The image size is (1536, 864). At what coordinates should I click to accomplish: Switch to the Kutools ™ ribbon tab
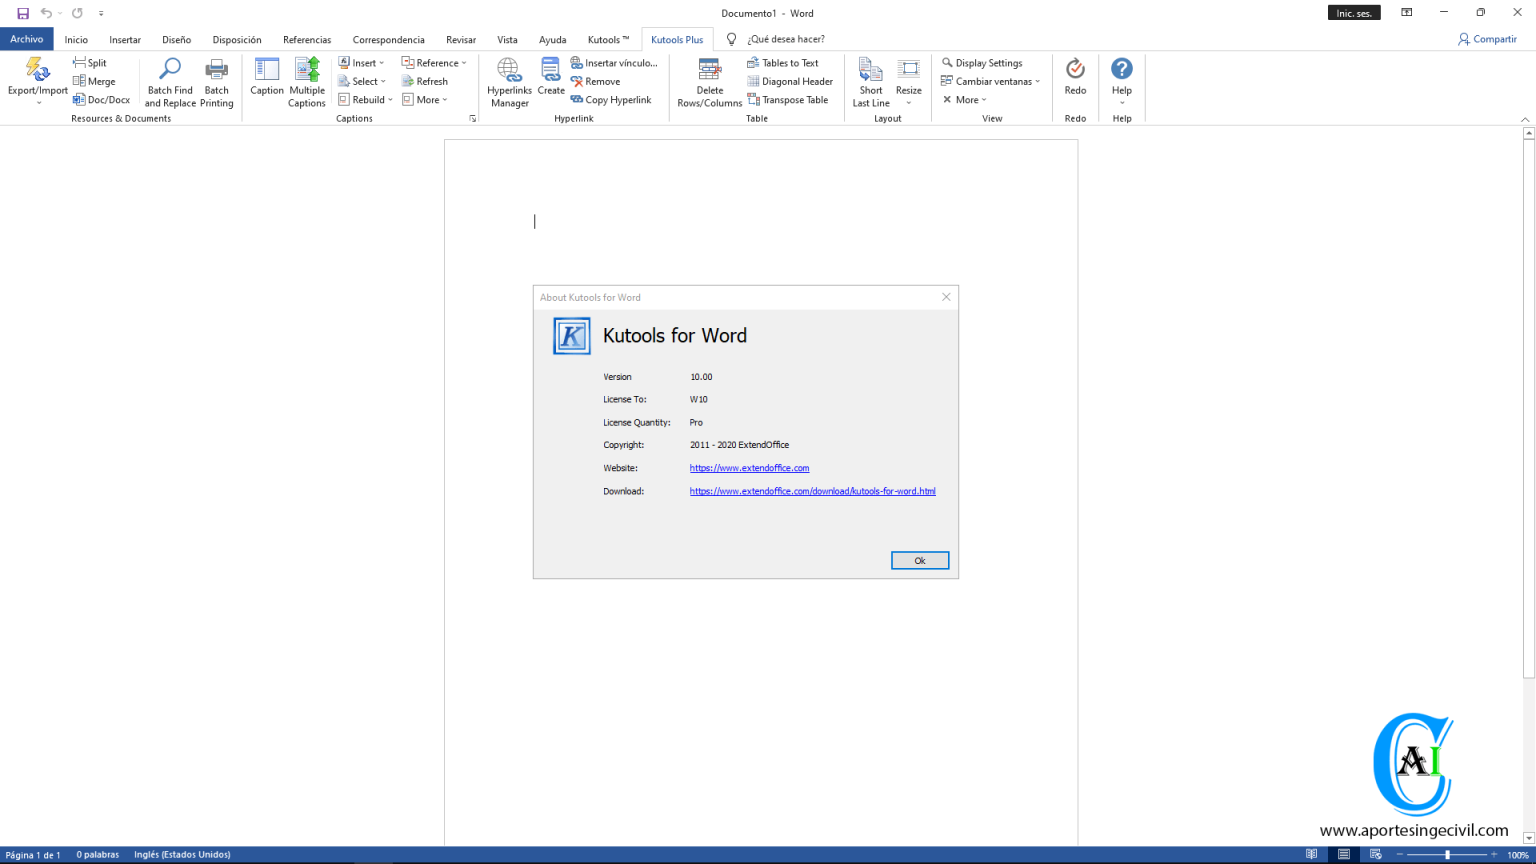[607, 39]
